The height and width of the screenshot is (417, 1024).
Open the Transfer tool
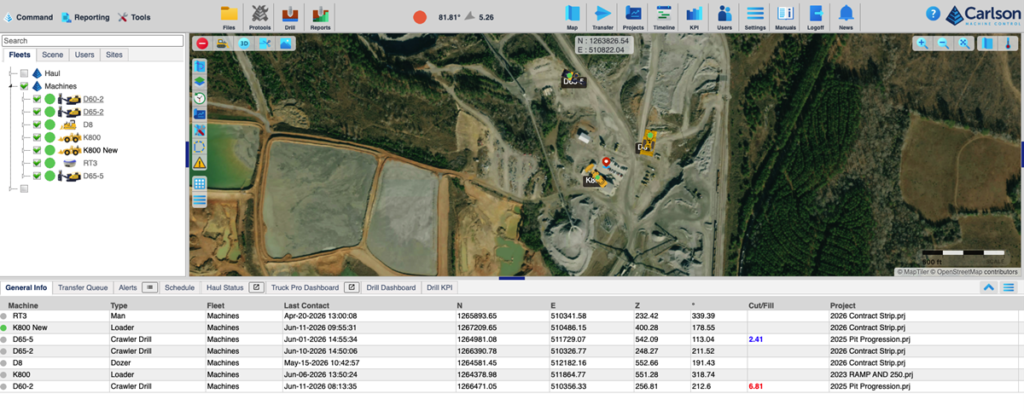(x=603, y=16)
